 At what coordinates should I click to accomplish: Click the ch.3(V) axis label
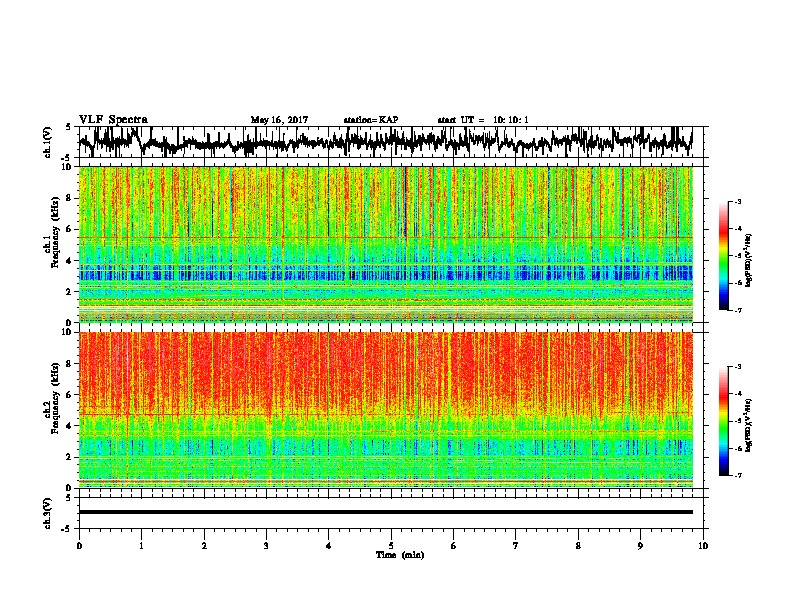point(48,513)
